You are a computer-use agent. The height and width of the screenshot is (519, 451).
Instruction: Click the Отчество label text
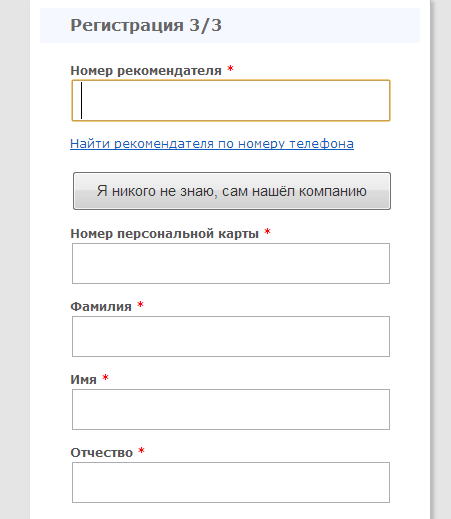tap(102, 453)
